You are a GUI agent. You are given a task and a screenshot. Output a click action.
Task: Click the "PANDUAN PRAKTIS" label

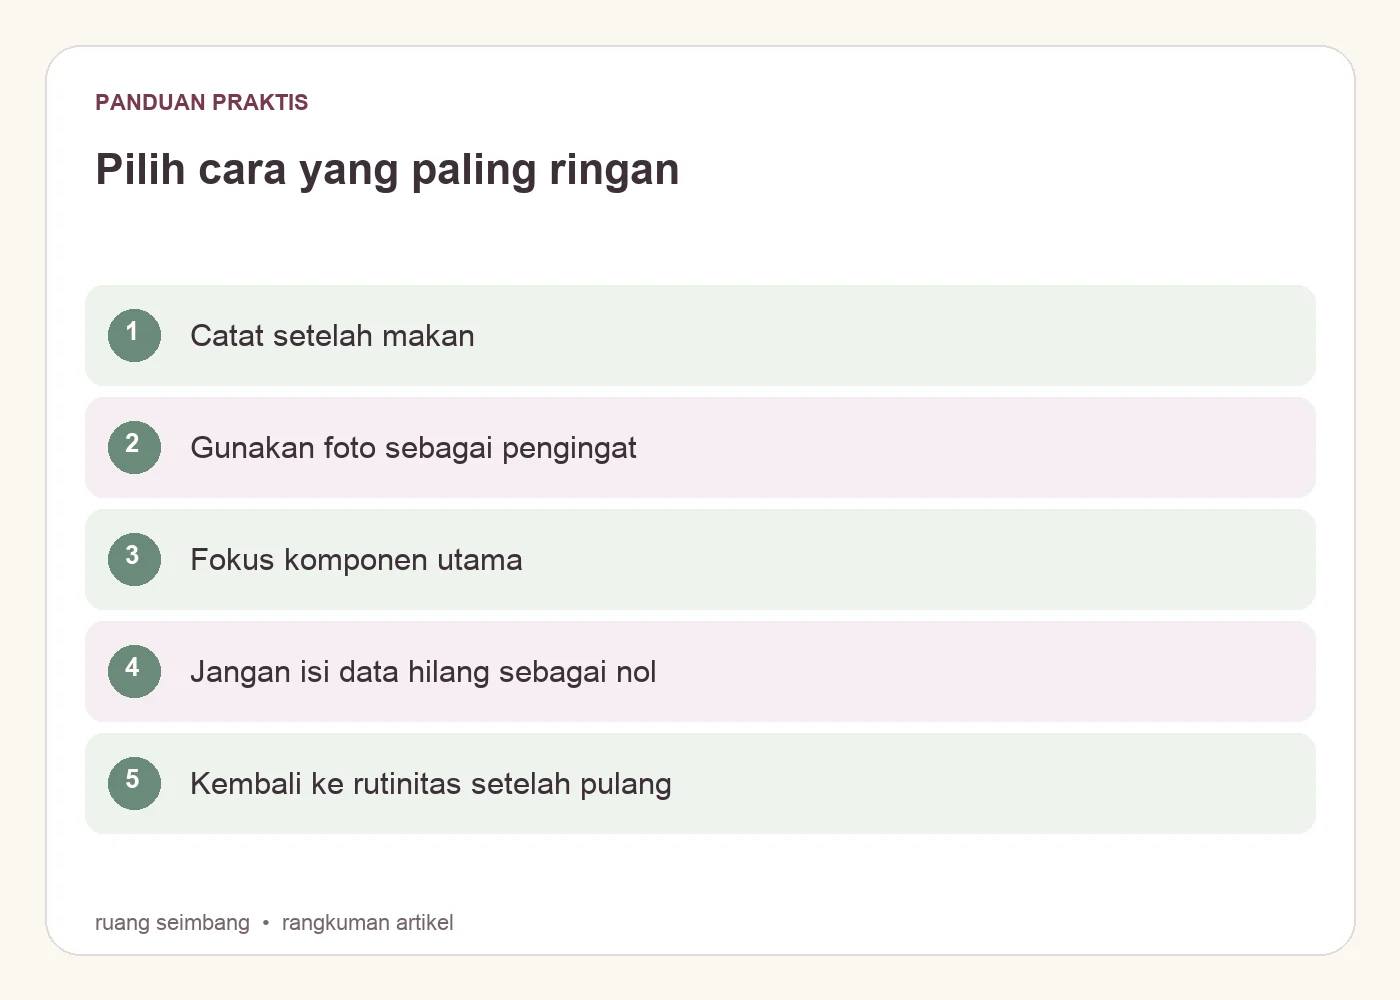pyautogui.click(x=202, y=102)
